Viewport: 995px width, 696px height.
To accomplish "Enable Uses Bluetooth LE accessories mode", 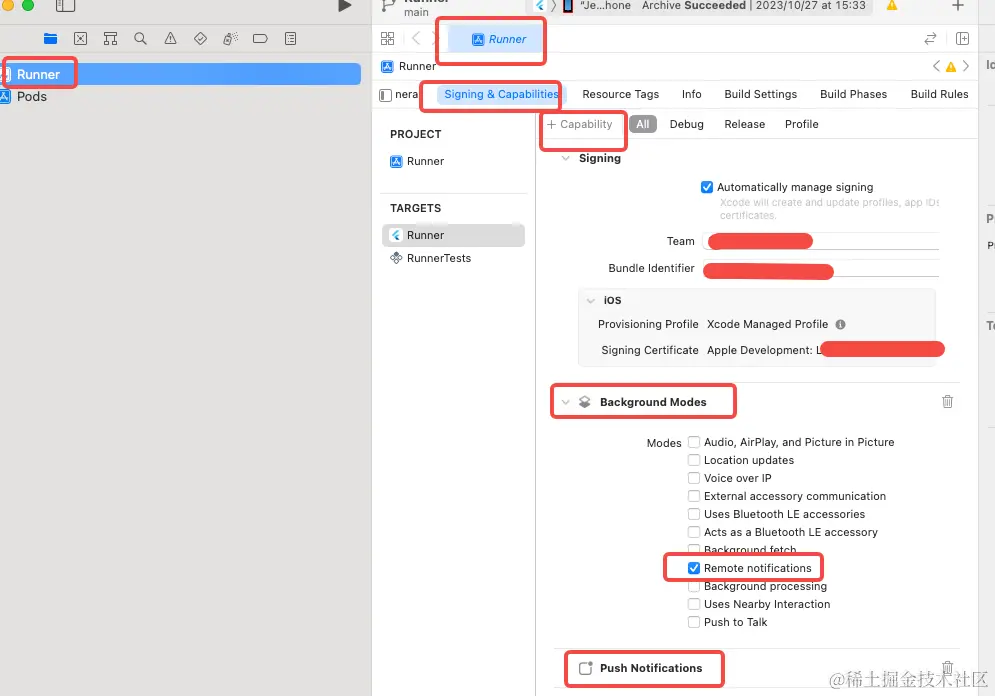I will click(694, 514).
